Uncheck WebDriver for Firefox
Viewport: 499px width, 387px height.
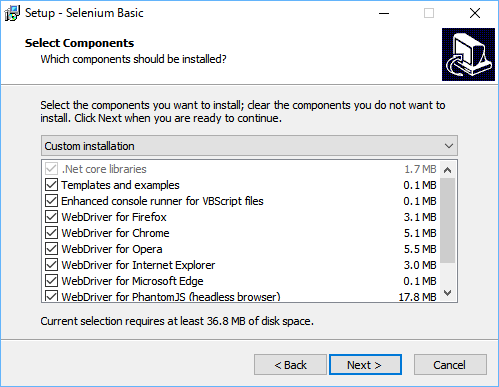[51, 217]
